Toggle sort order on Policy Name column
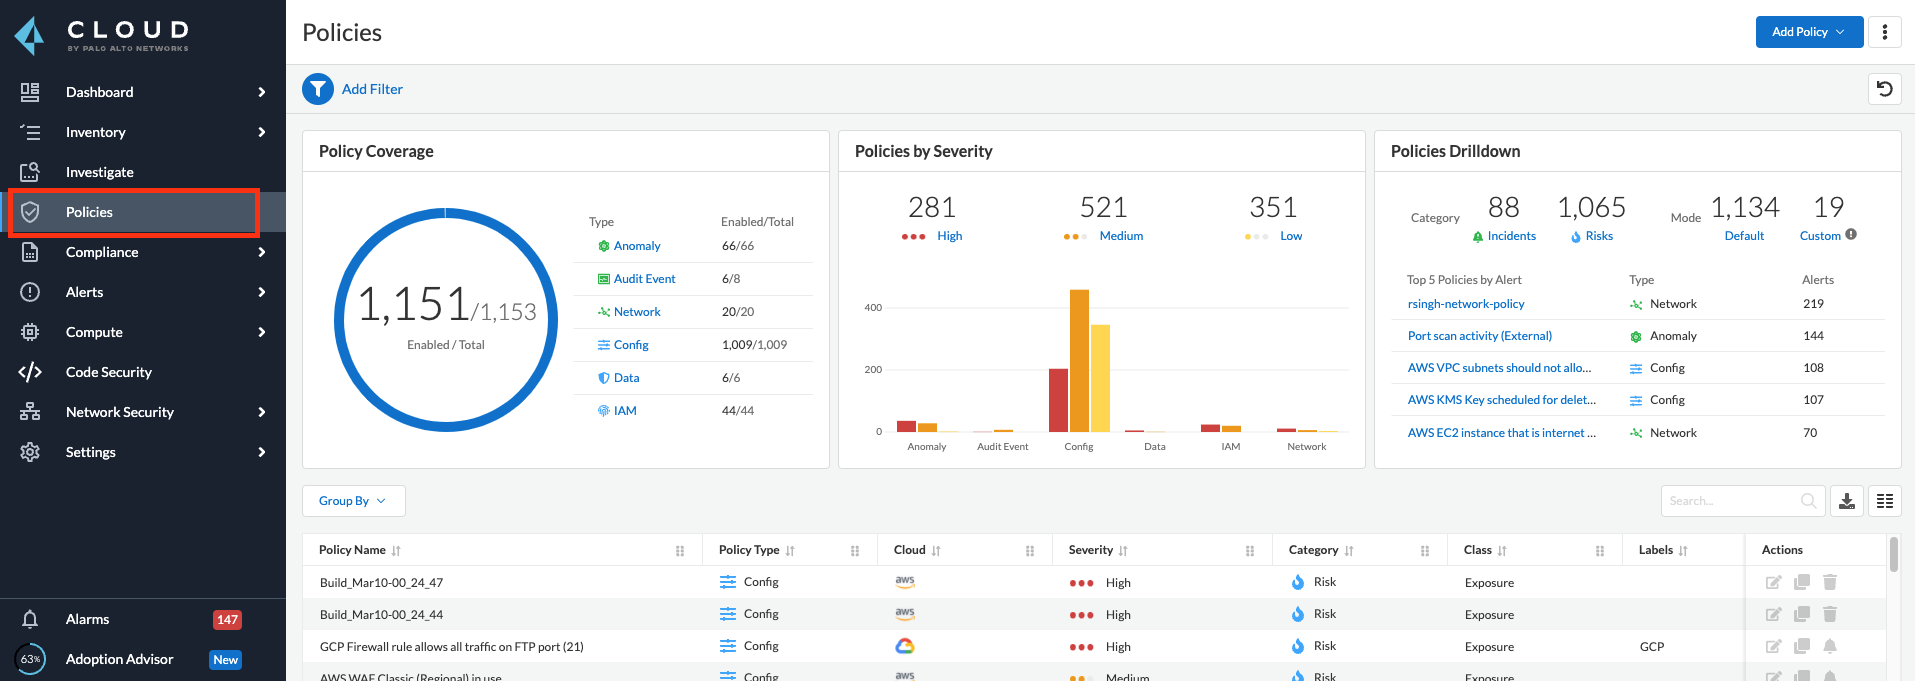 tap(396, 551)
